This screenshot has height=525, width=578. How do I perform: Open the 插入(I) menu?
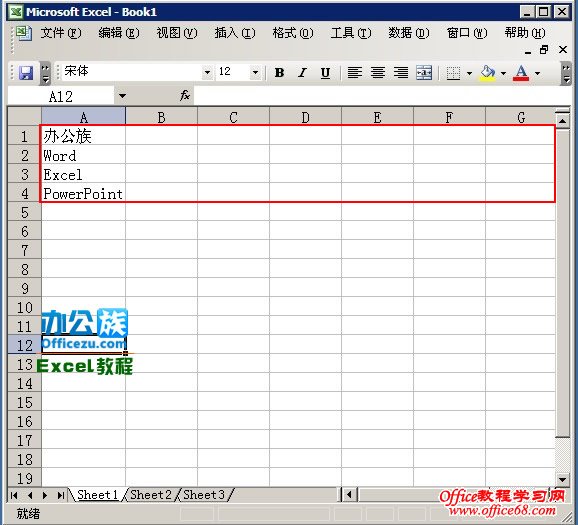235,33
